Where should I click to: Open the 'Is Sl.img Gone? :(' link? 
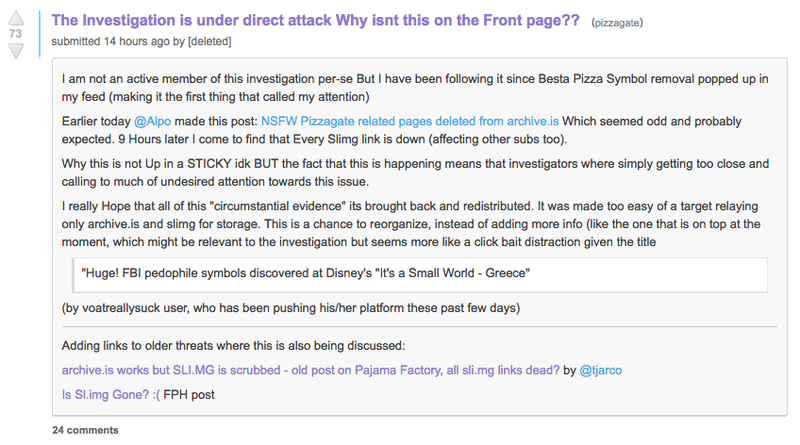point(111,394)
